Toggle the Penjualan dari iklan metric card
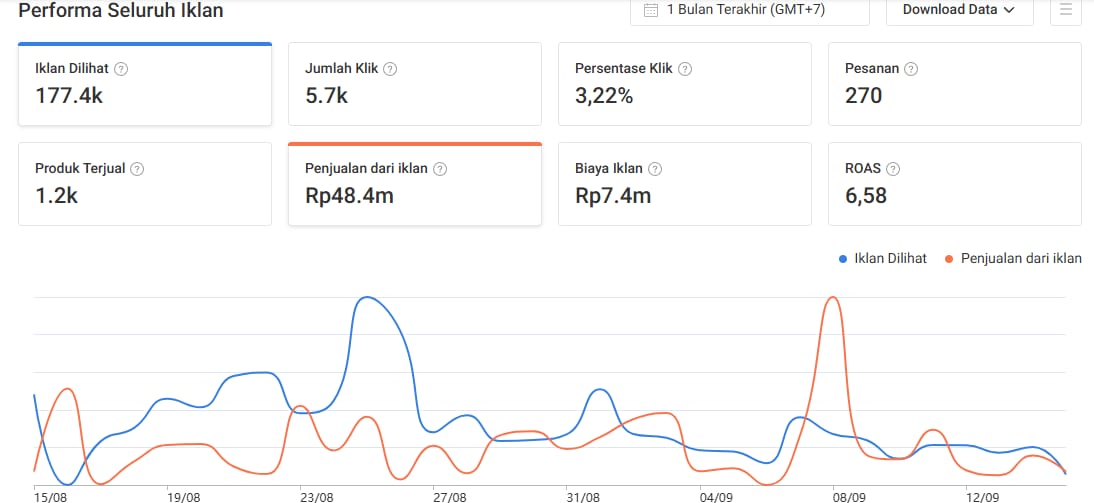The width and height of the screenshot is (1094, 503). click(x=415, y=184)
